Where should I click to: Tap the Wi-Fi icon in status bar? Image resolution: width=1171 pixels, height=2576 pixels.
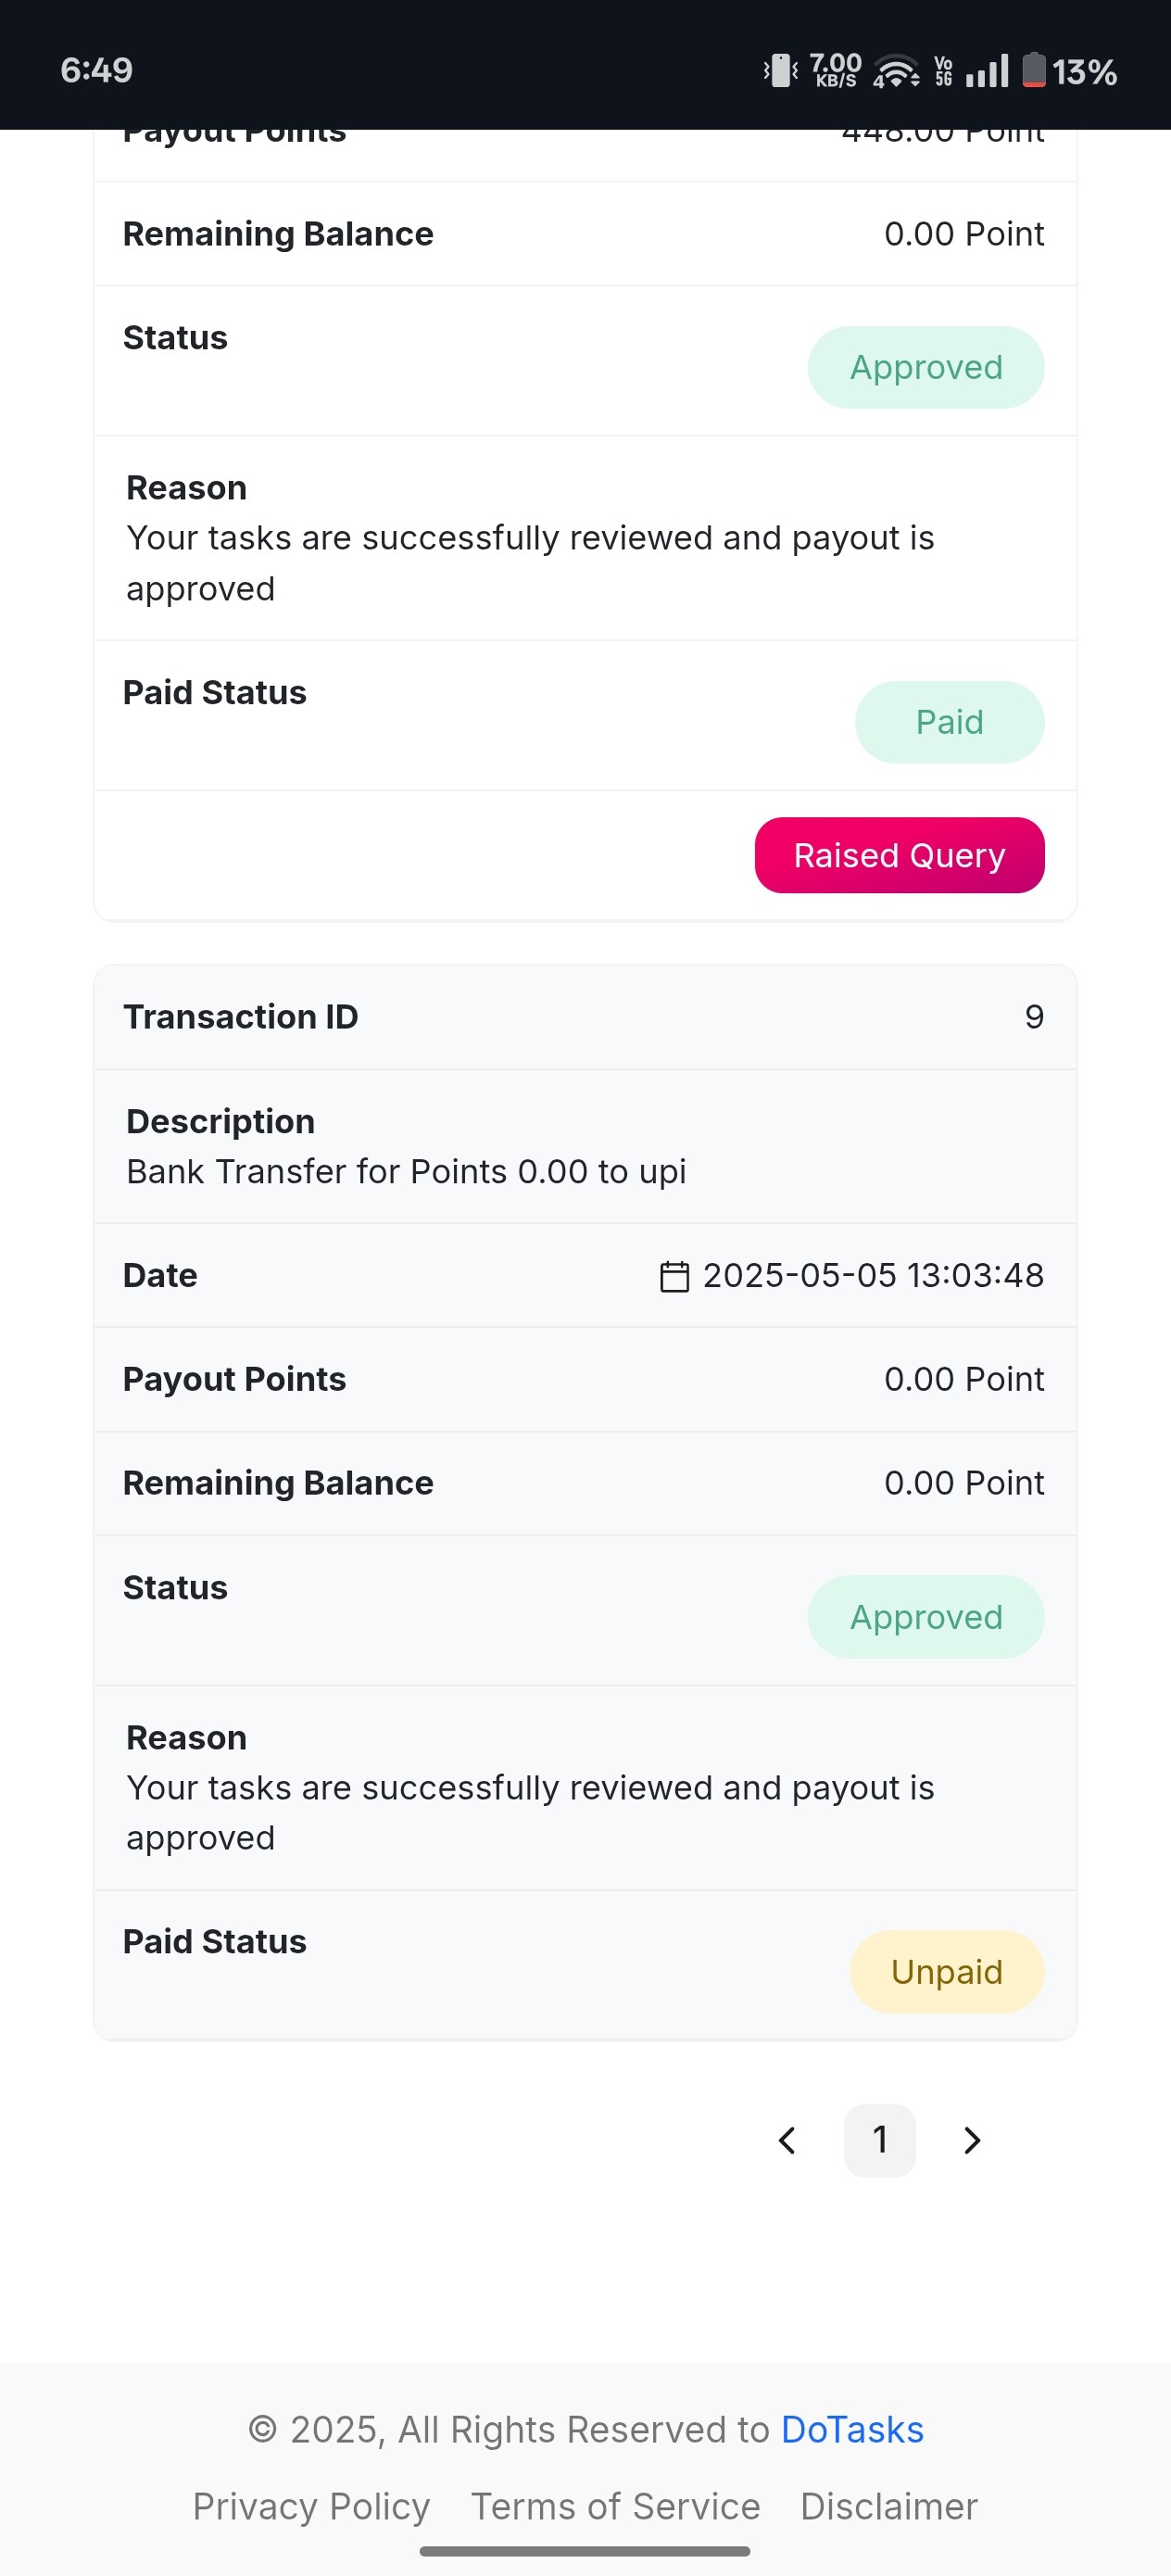[x=896, y=71]
